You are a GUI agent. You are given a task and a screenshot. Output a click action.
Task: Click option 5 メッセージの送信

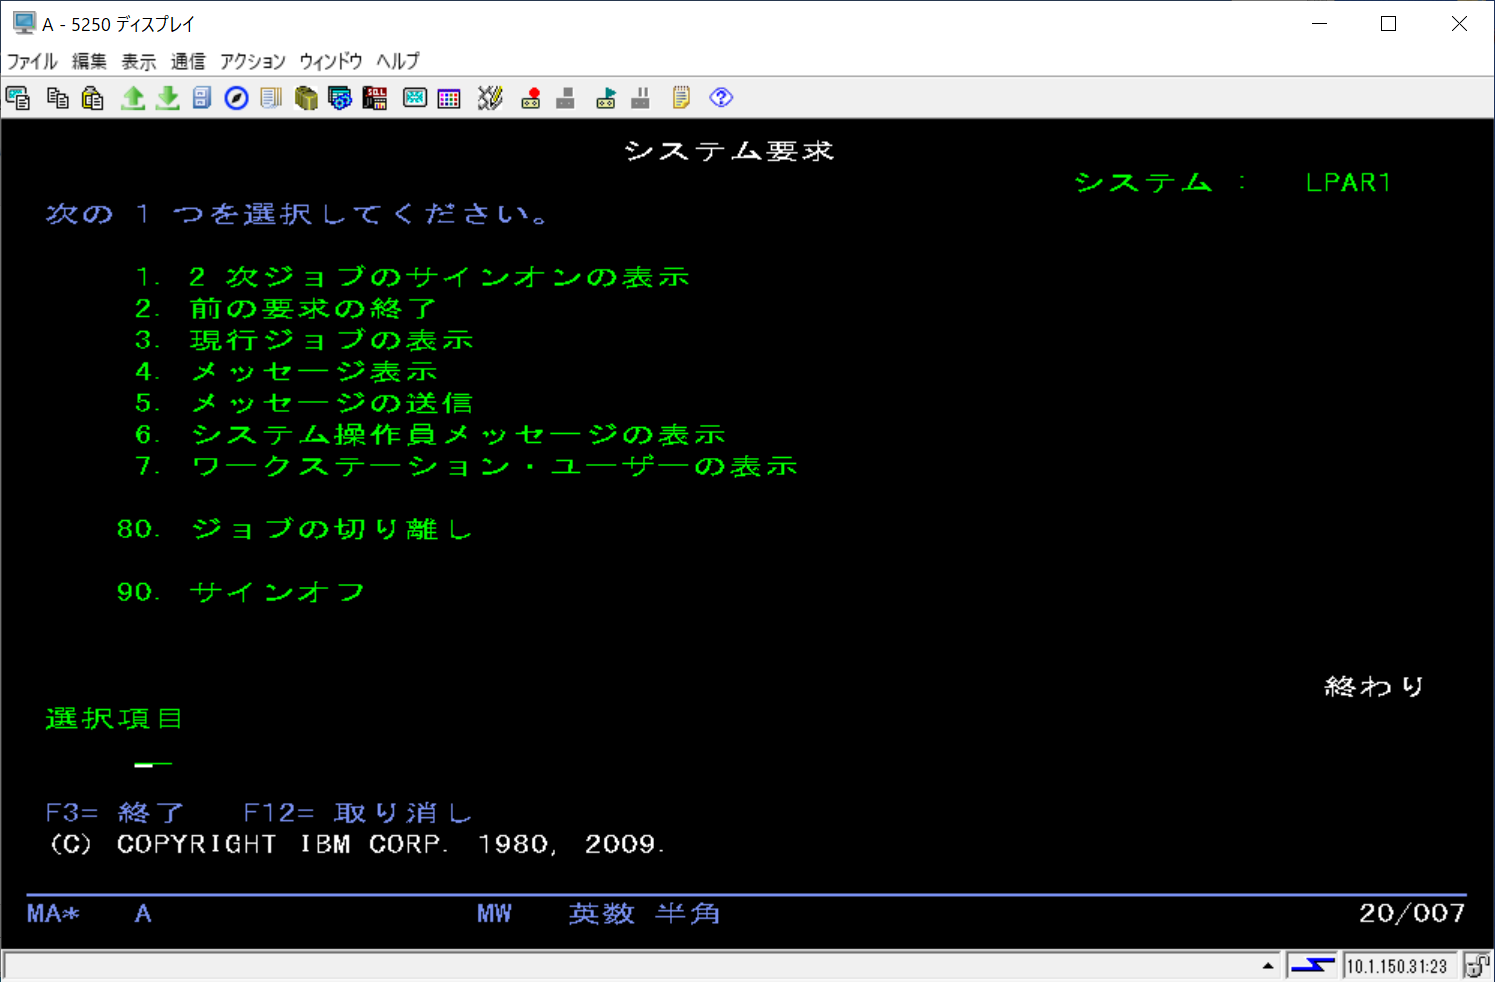(x=304, y=403)
